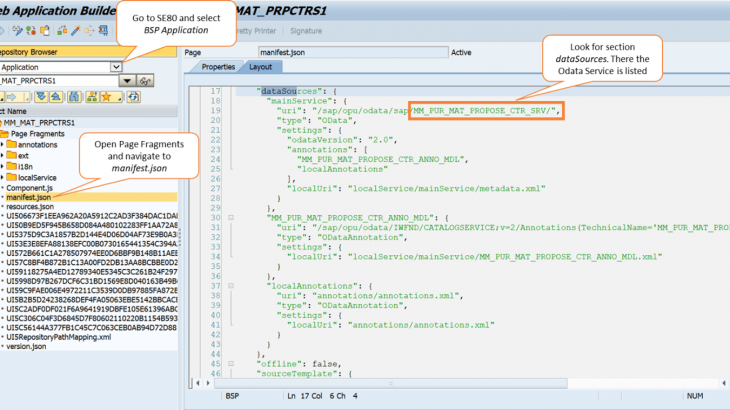Select resources.json in the tree
730x410 pixels.
click(x=30, y=207)
